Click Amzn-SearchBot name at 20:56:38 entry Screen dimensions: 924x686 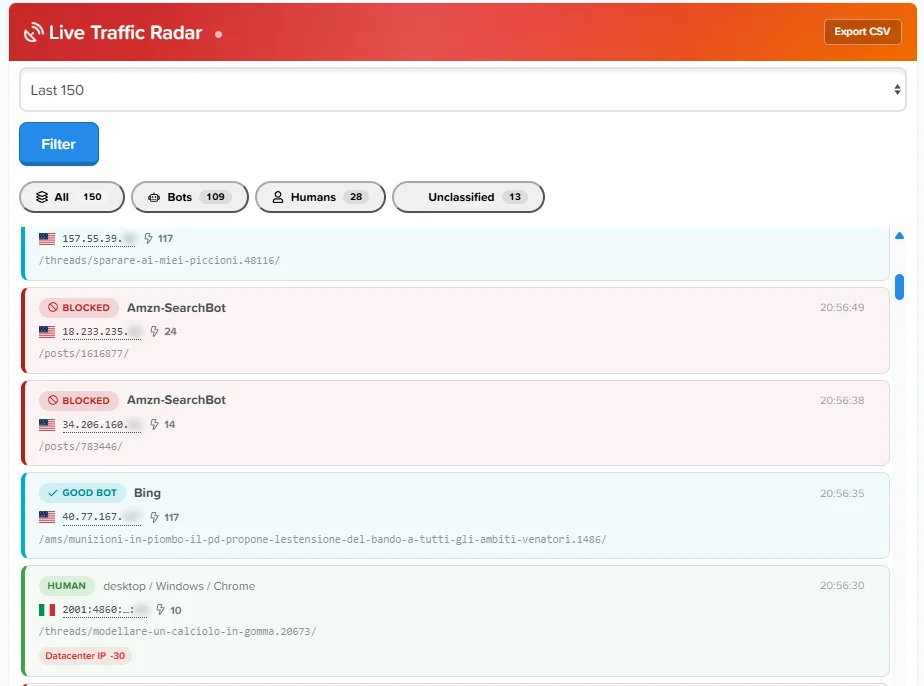pos(176,400)
